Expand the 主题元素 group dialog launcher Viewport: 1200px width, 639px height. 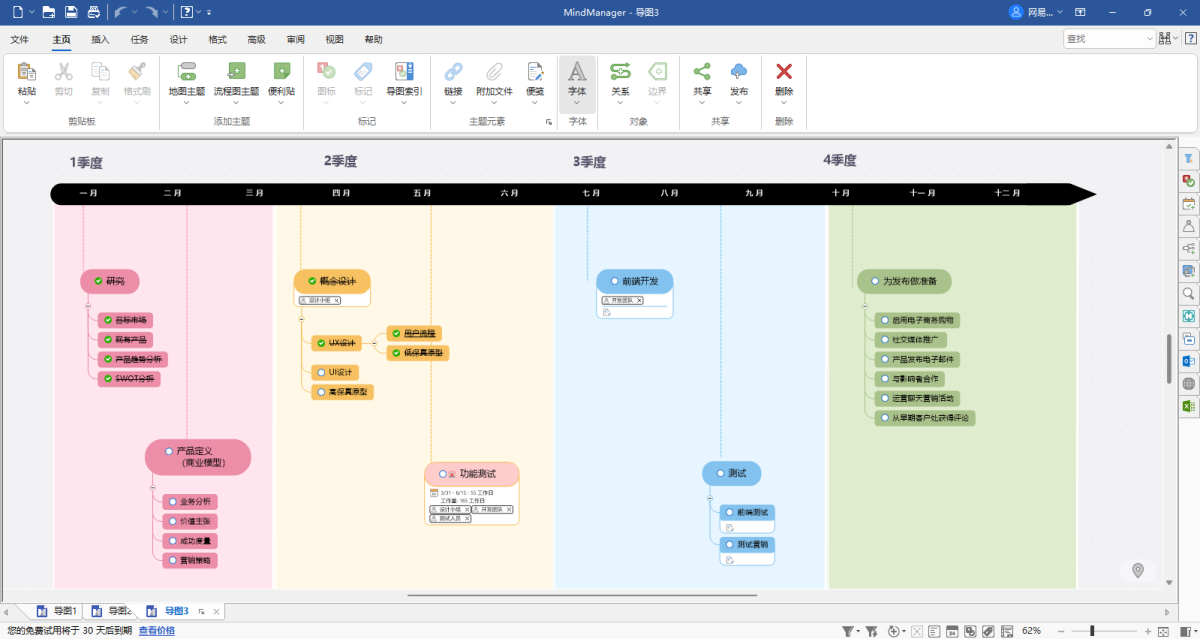click(x=548, y=122)
